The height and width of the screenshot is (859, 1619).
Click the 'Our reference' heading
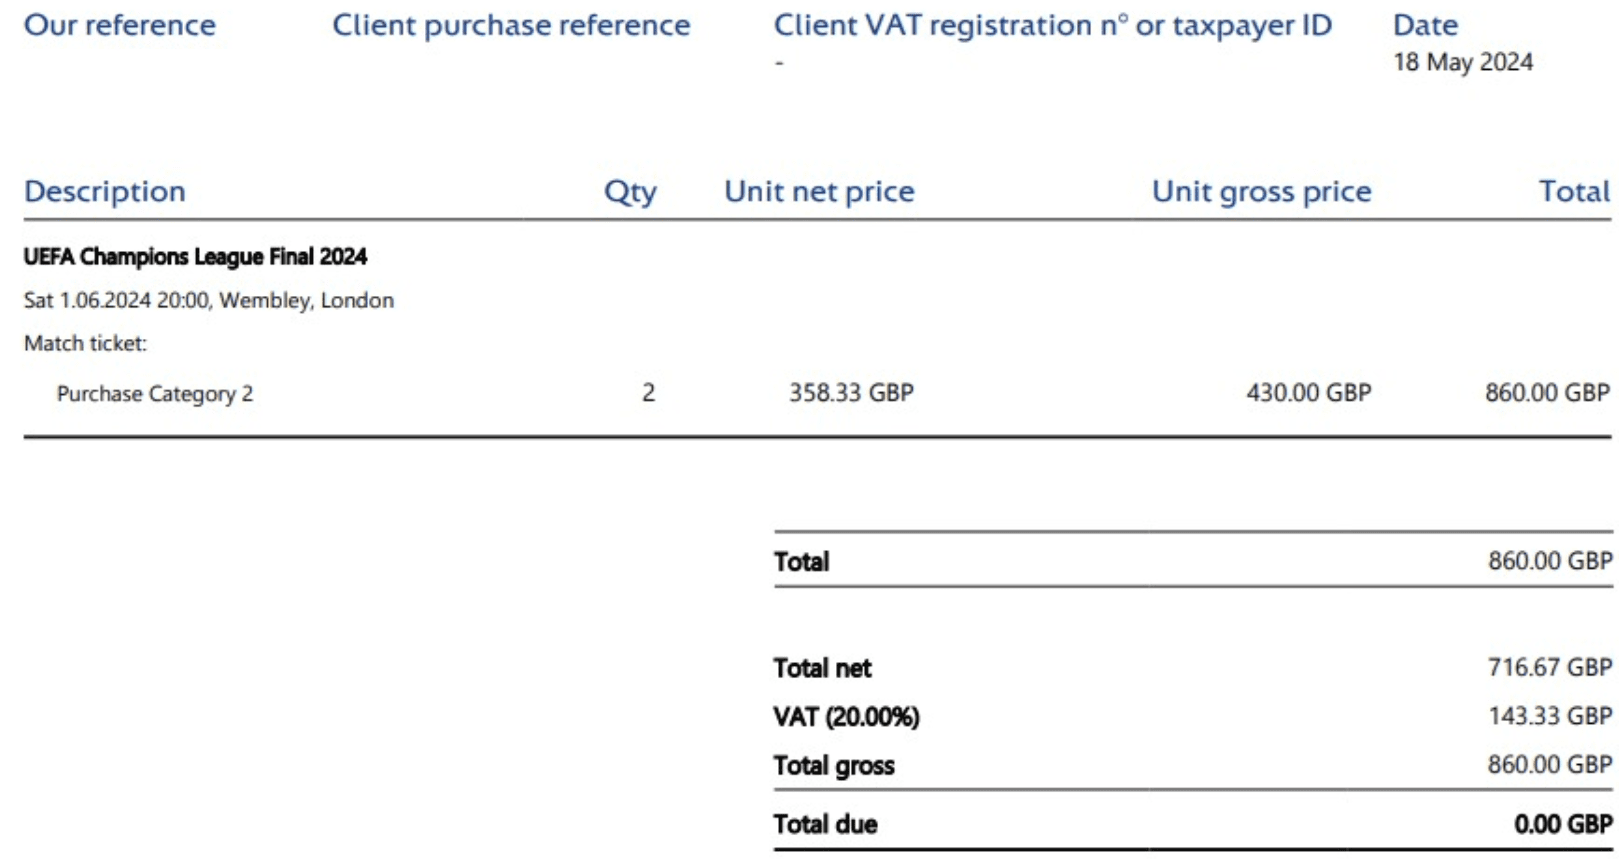click(x=120, y=25)
